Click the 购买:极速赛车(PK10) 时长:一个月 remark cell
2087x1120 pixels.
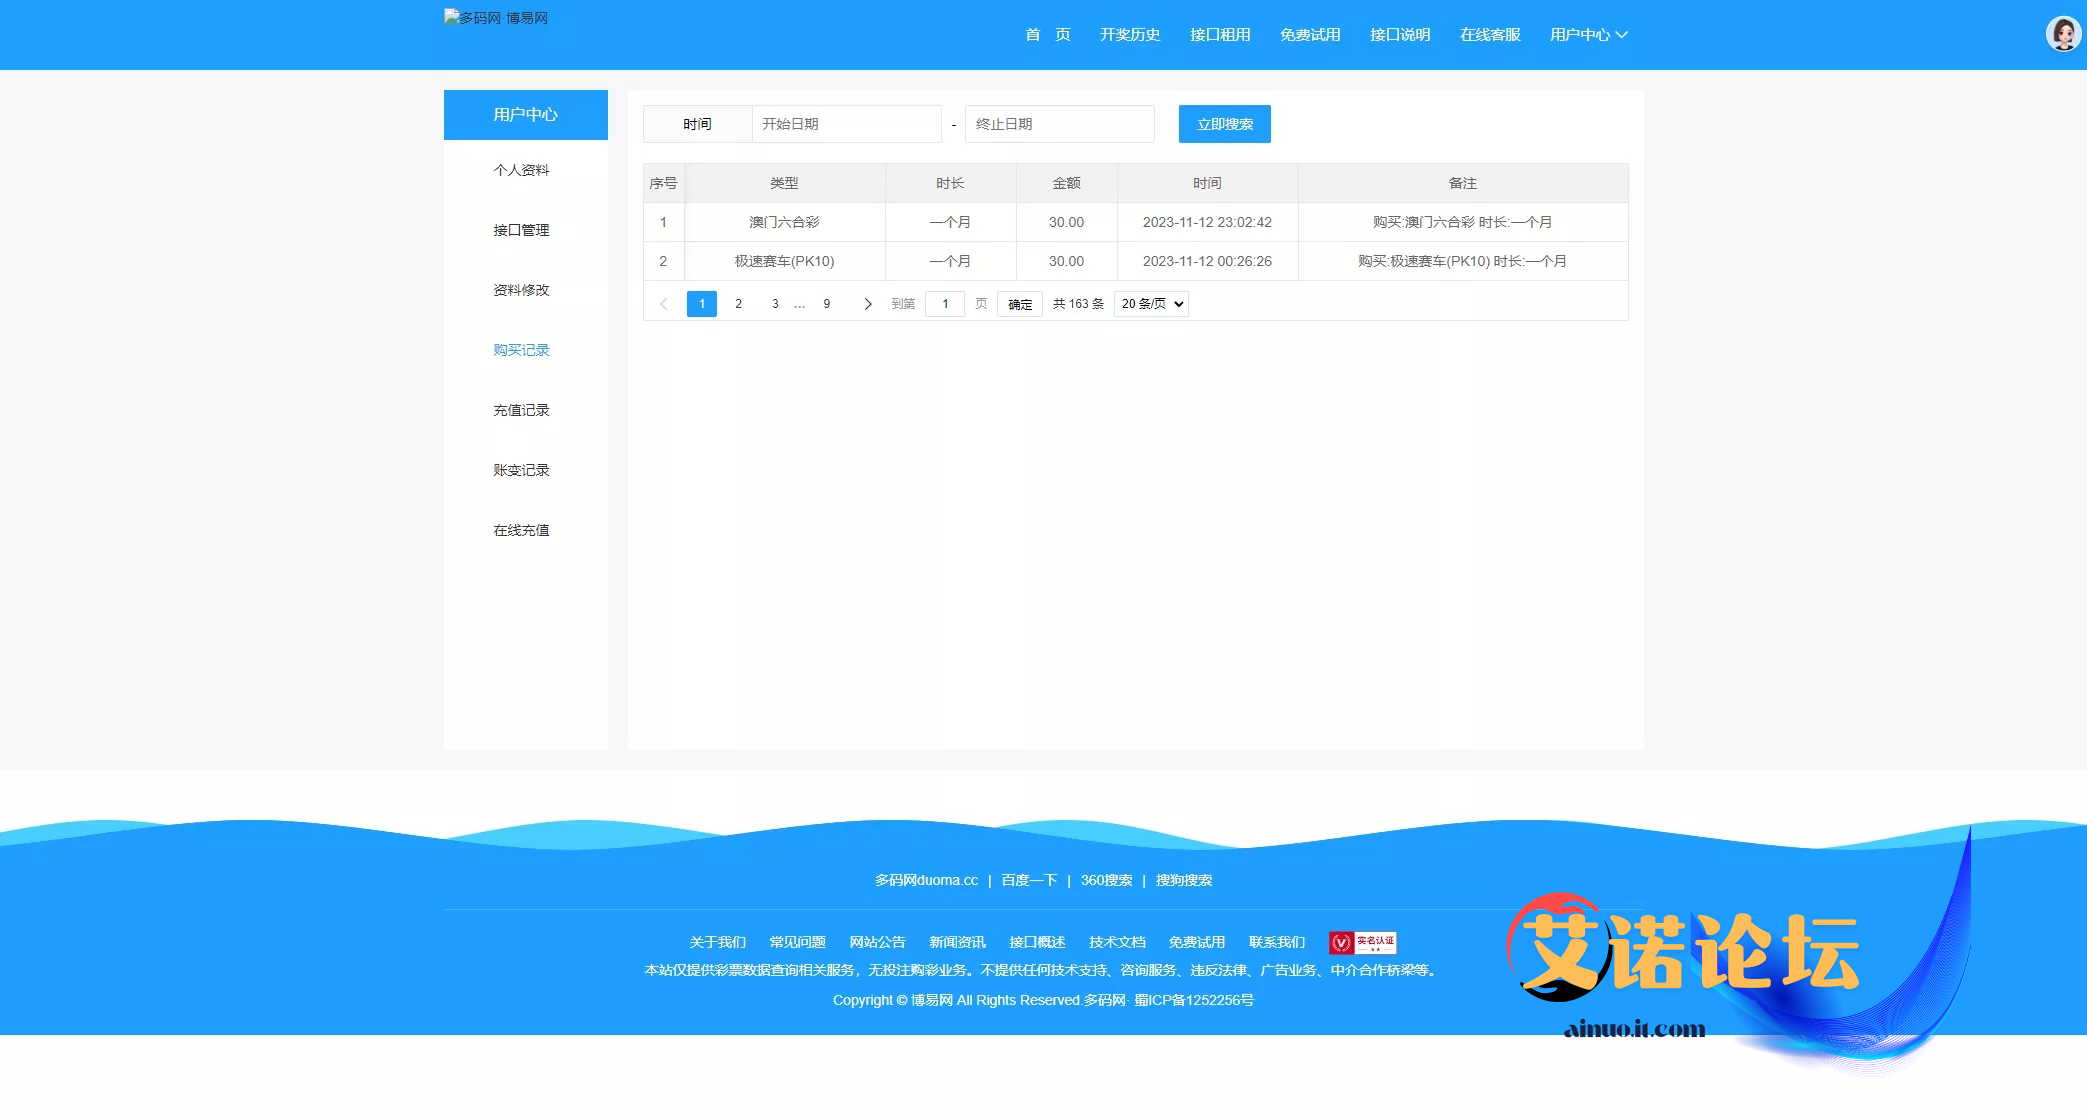(1462, 261)
